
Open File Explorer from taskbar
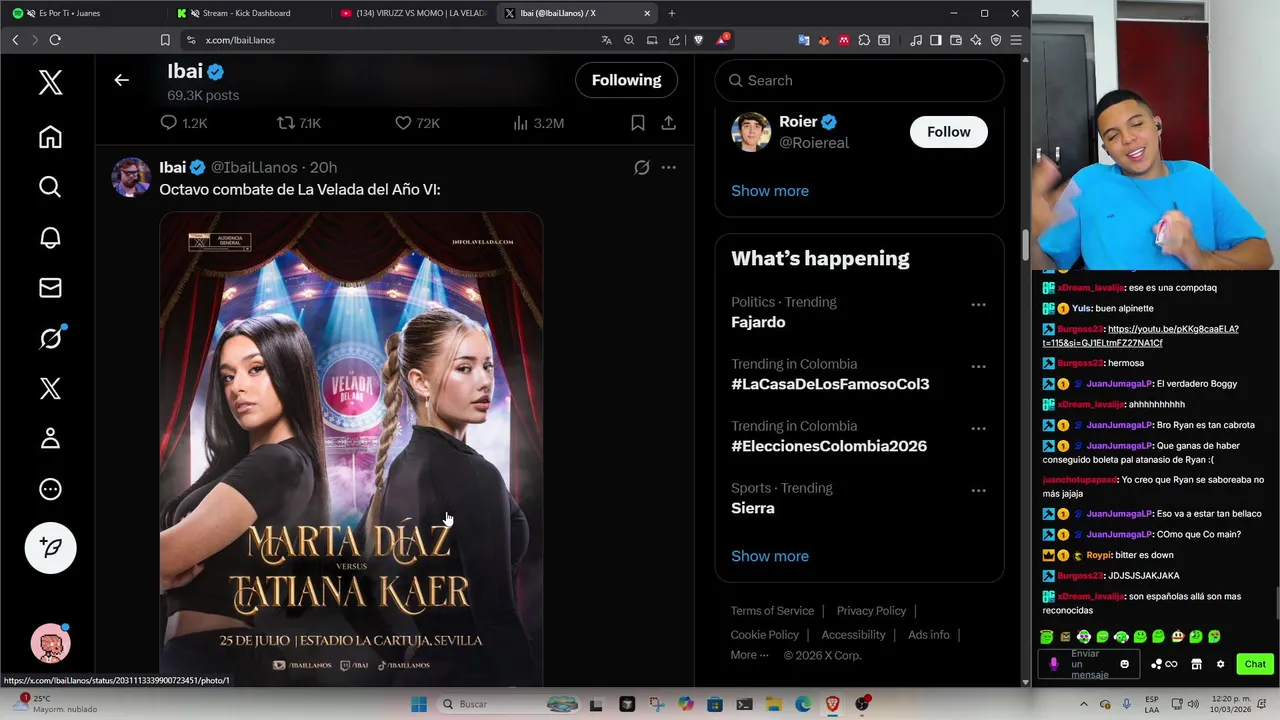(x=774, y=704)
